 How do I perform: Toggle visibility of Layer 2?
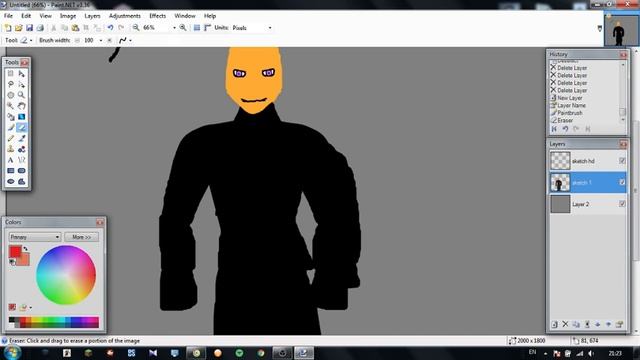pos(622,204)
